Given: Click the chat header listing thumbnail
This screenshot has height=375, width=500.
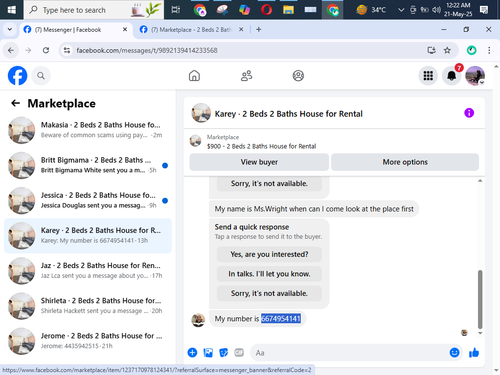Looking at the screenshot, I should [x=201, y=113].
